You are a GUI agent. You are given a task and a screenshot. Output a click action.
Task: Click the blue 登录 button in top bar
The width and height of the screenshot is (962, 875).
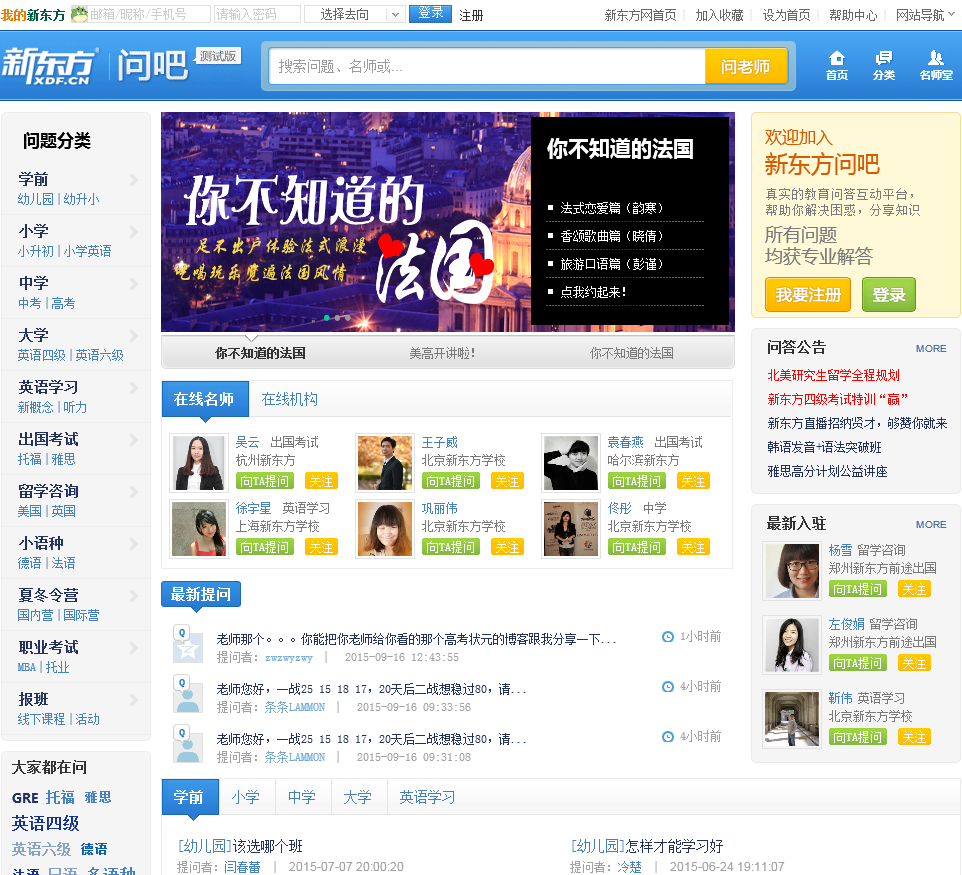pyautogui.click(x=430, y=13)
